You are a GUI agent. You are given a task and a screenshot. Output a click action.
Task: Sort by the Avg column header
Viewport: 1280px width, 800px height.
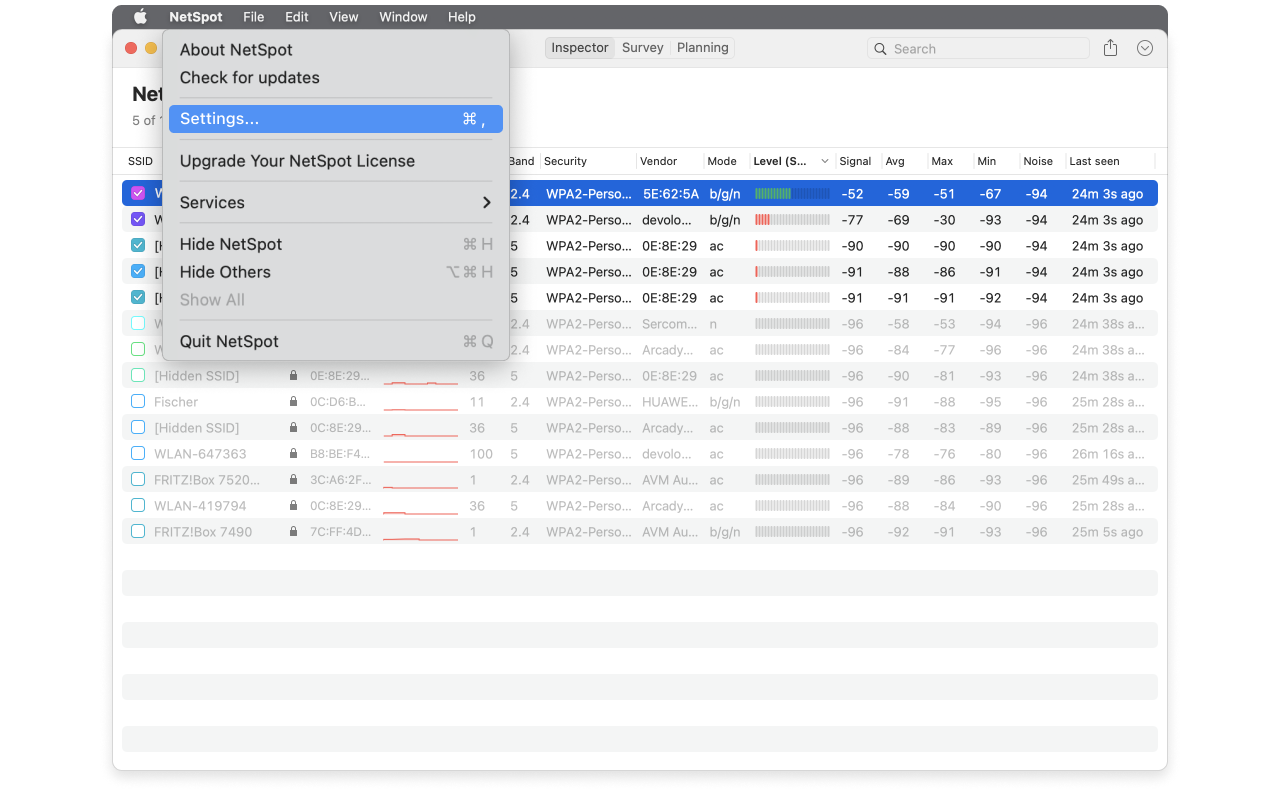pyautogui.click(x=895, y=161)
